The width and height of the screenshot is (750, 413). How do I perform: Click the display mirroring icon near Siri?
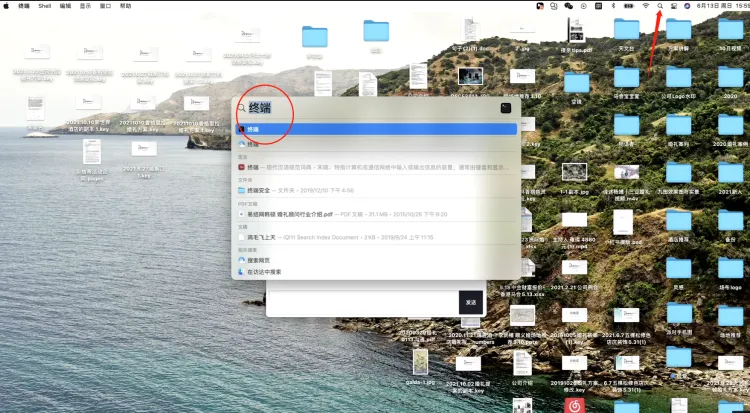(x=674, y=6)
